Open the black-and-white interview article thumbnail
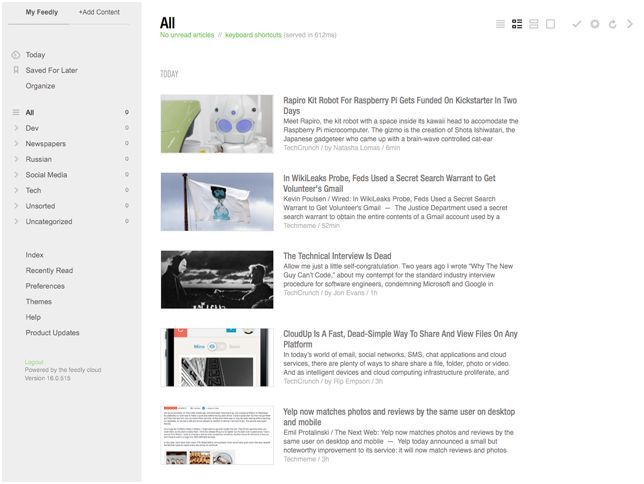644x484 pixels. (x=217, y=279)
